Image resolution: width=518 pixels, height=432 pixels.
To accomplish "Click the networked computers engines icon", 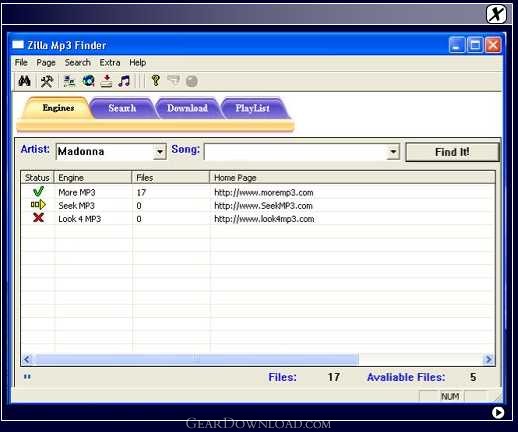I will (69, 81).
